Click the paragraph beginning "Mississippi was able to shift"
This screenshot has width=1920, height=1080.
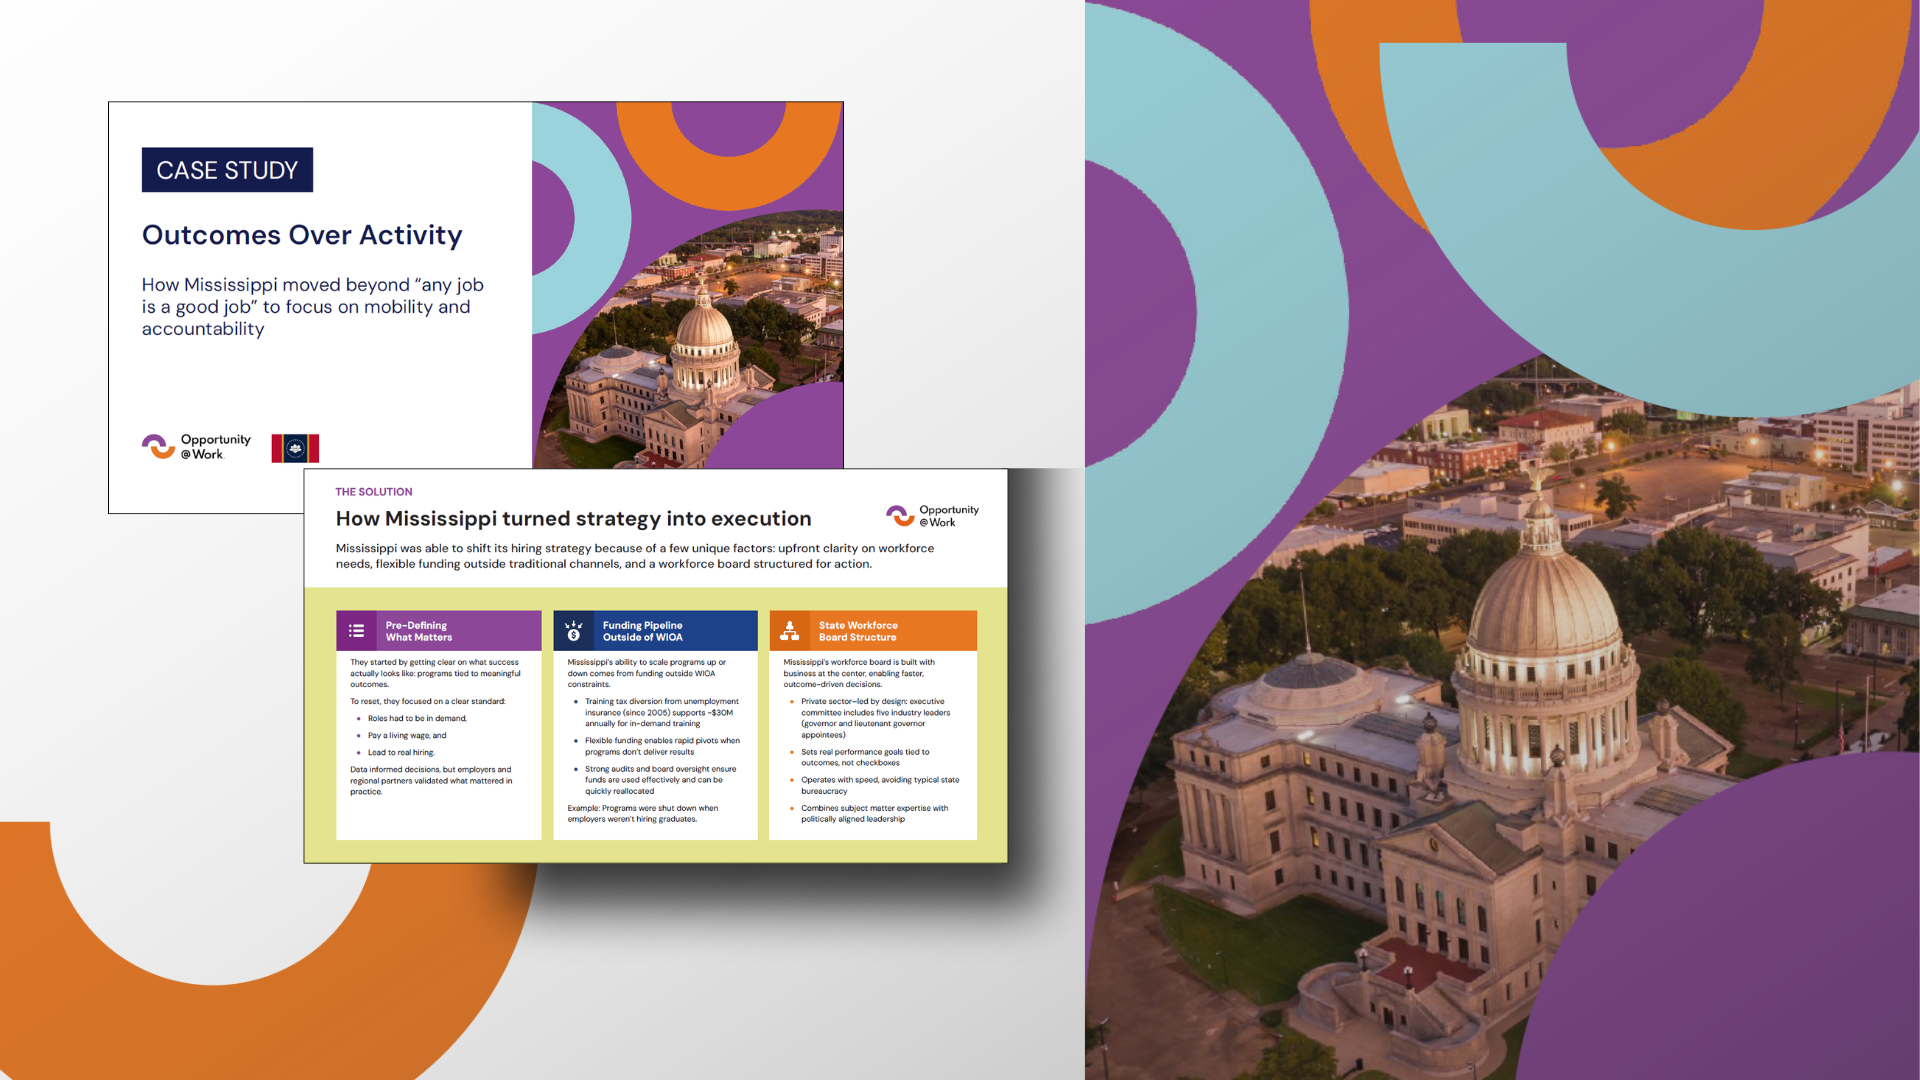click(635, 556)
